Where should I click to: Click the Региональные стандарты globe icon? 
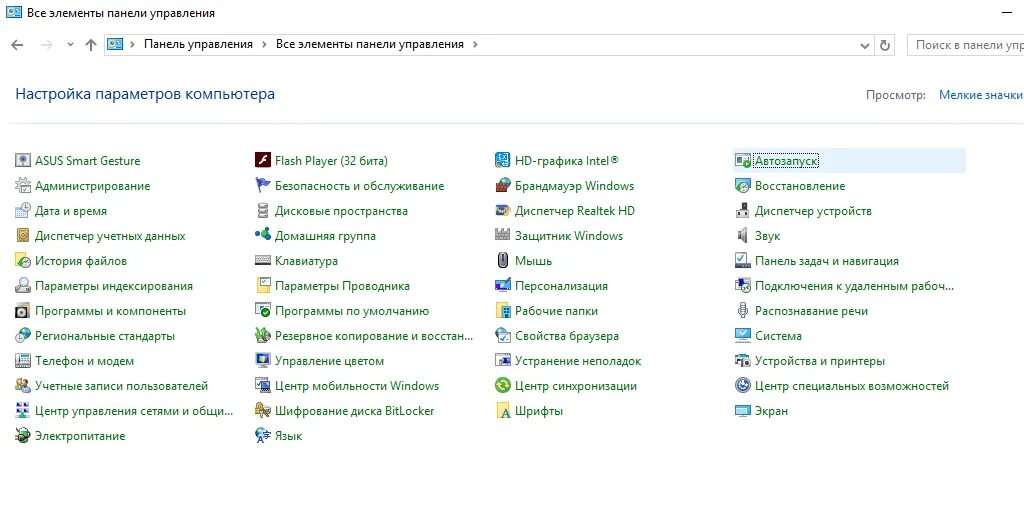(x=23, y=336)
